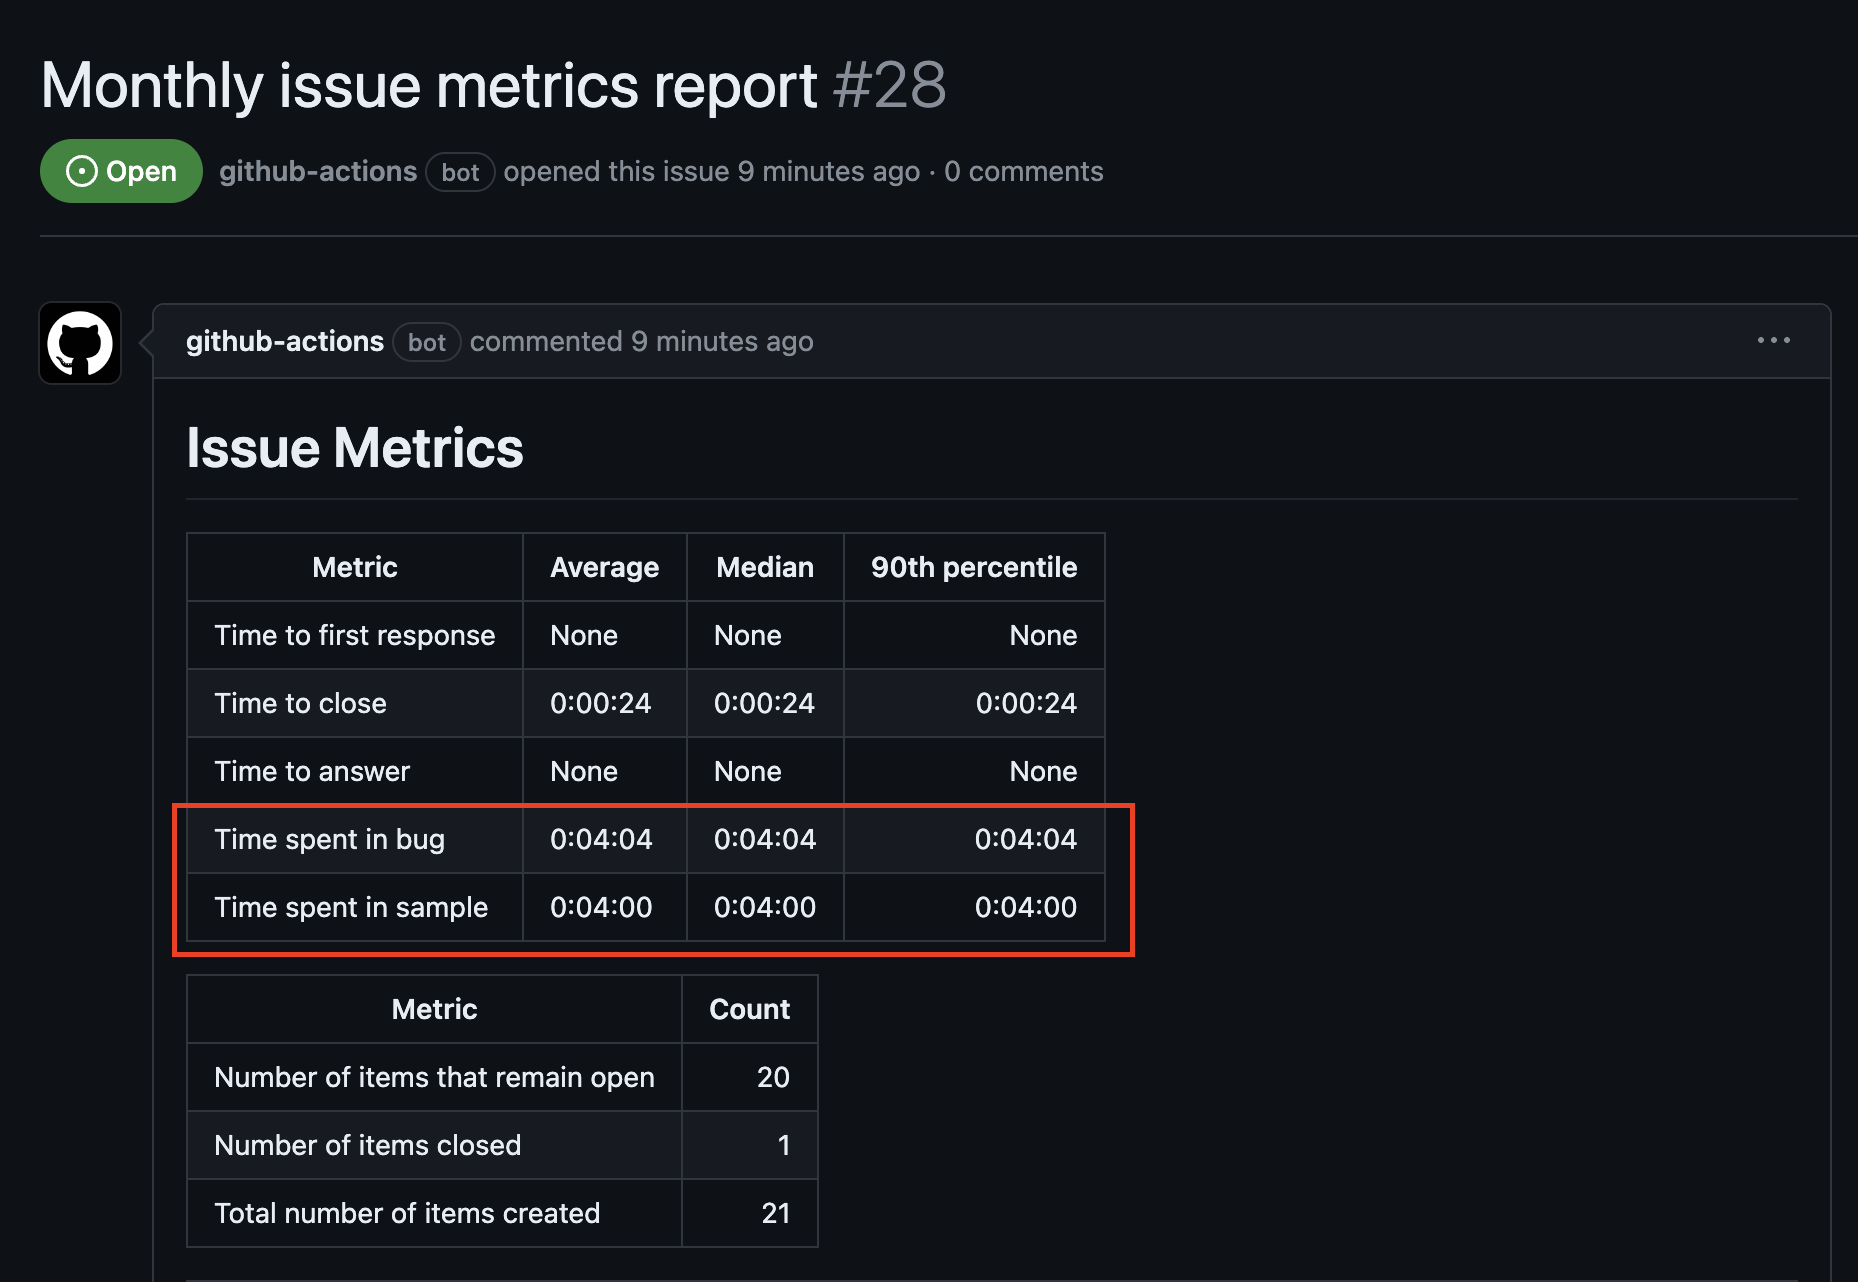Click the bot label in the comment header
Viewport: 1858px width, 1282px height.
(427, 342)
